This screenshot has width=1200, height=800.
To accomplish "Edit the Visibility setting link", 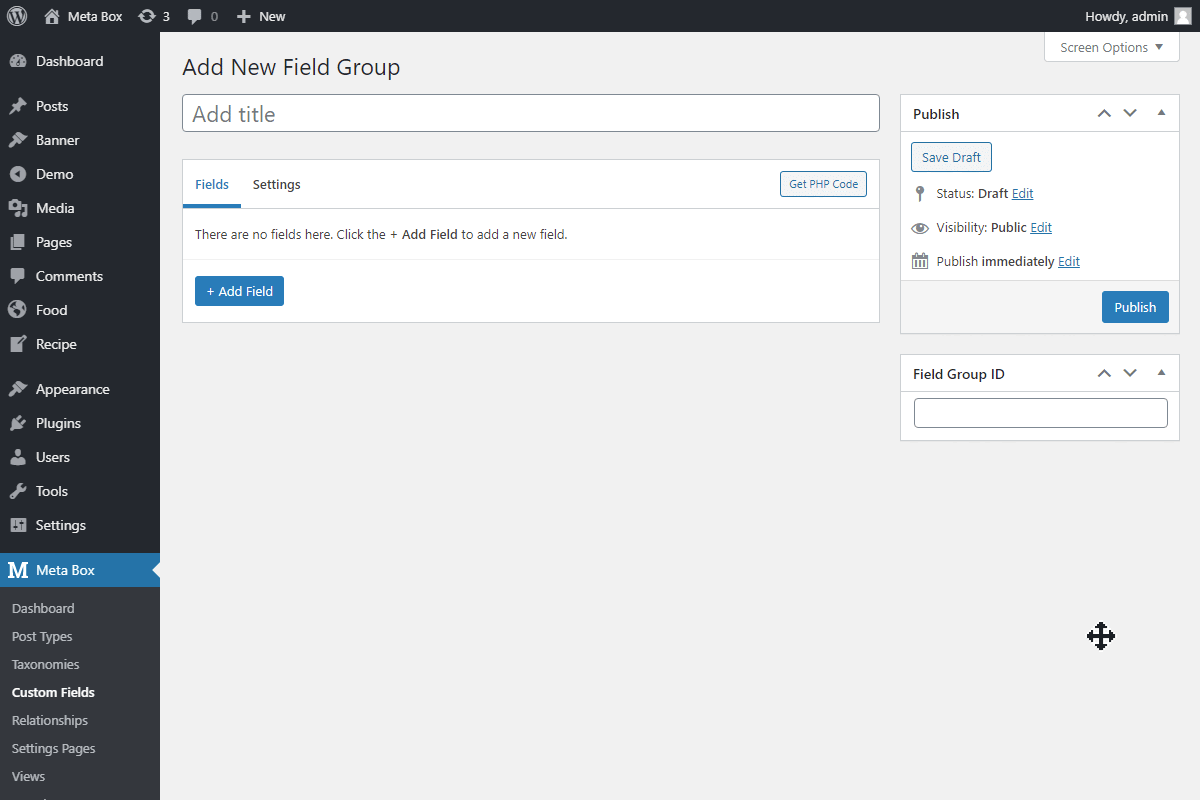I will (1041, 227).
